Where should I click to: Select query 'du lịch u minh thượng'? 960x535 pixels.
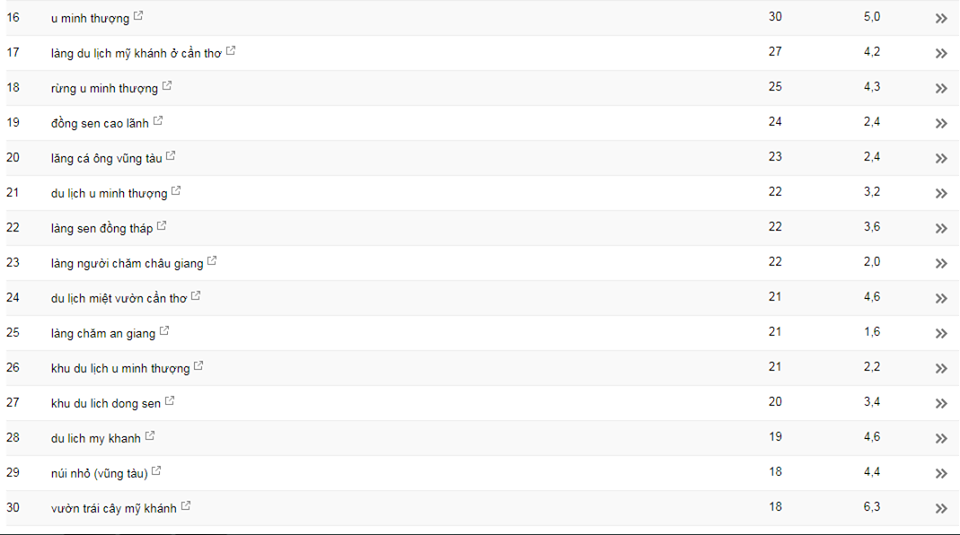[x=109, y=193]
